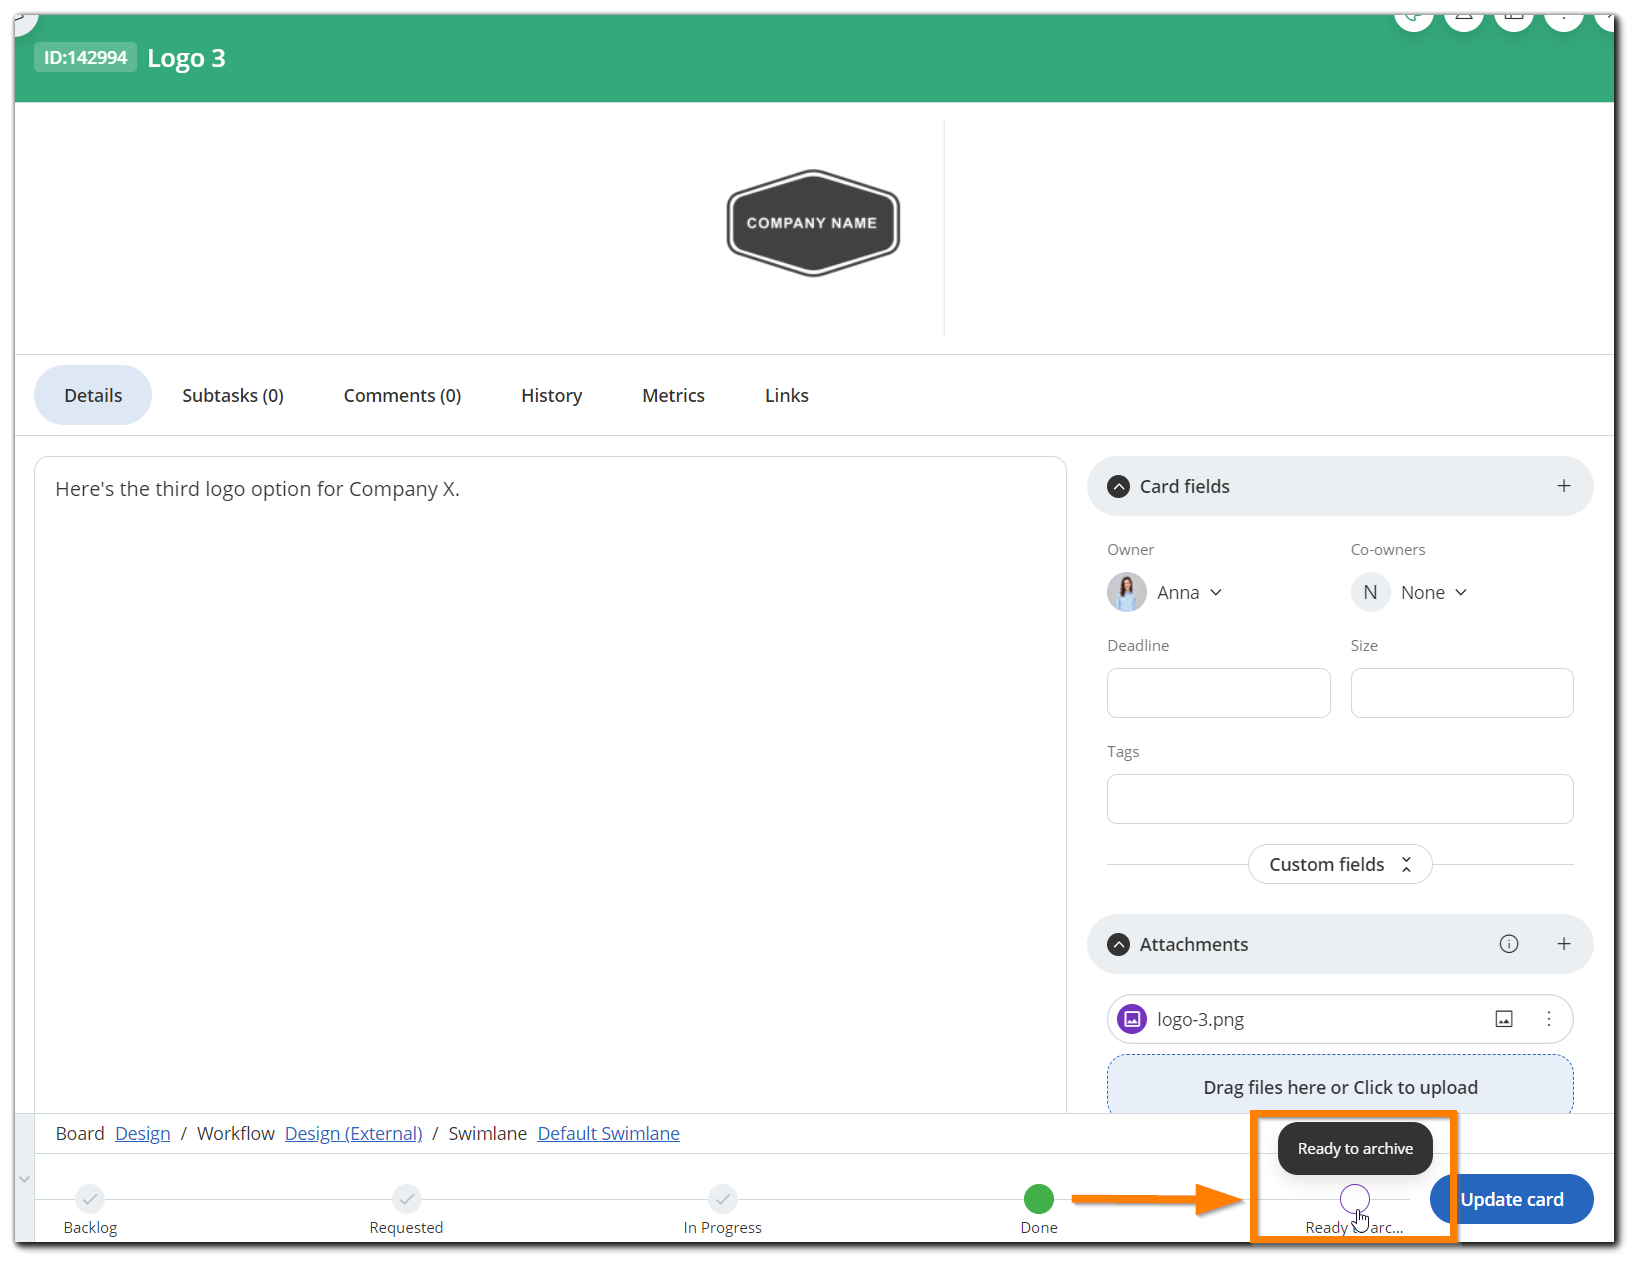1641x1269 pixels.
Task: Switch to the History tab
Action: coord(551,395)
